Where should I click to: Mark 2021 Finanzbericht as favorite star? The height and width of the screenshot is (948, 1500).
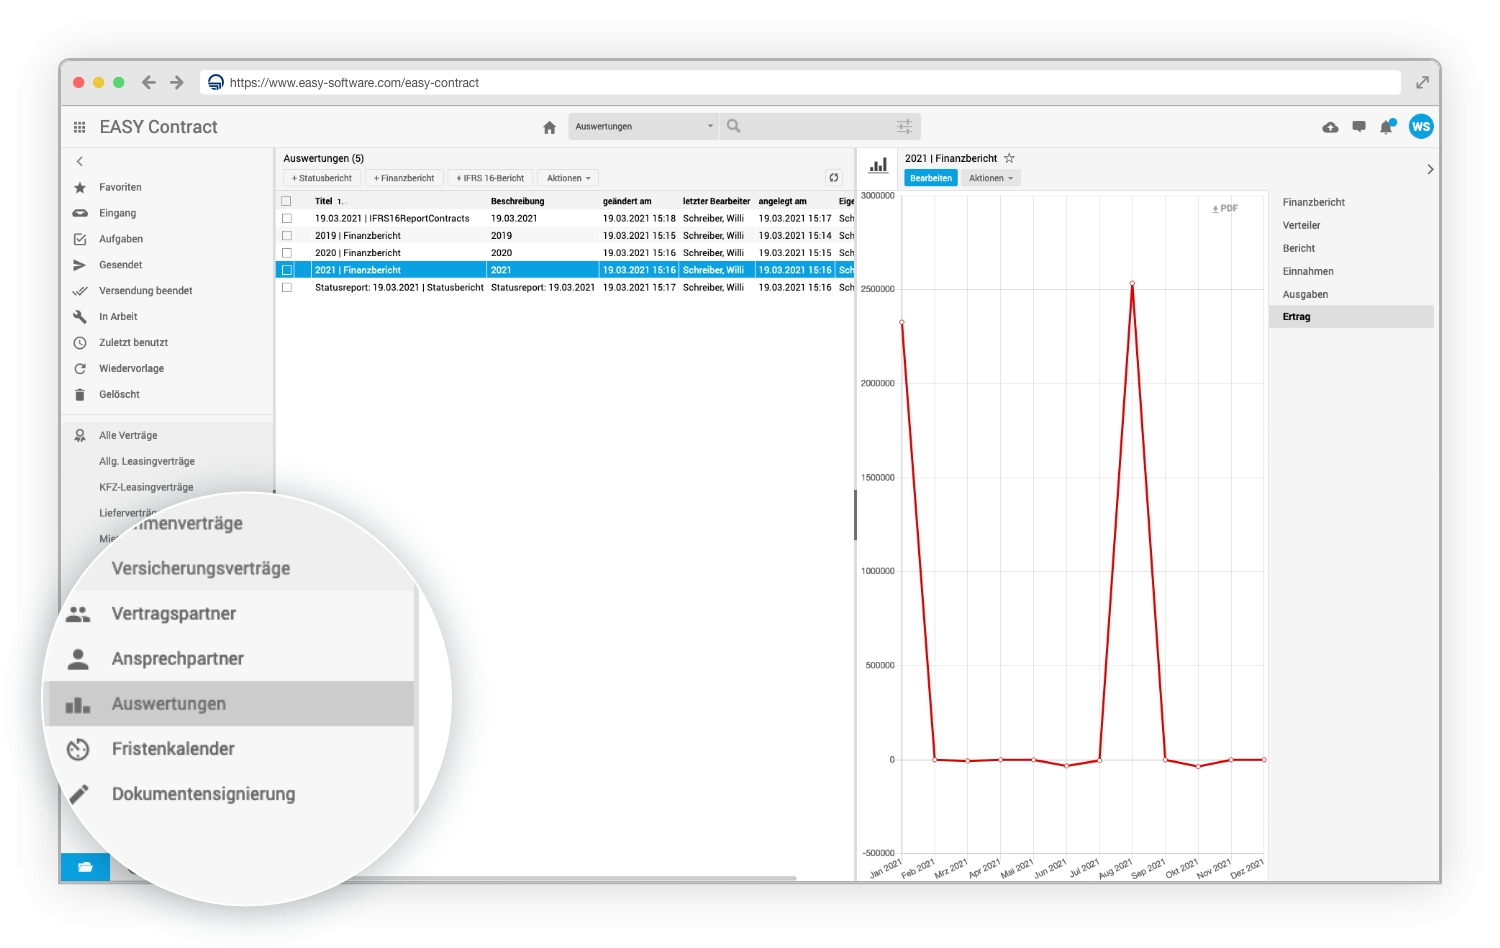(1009, 158)
